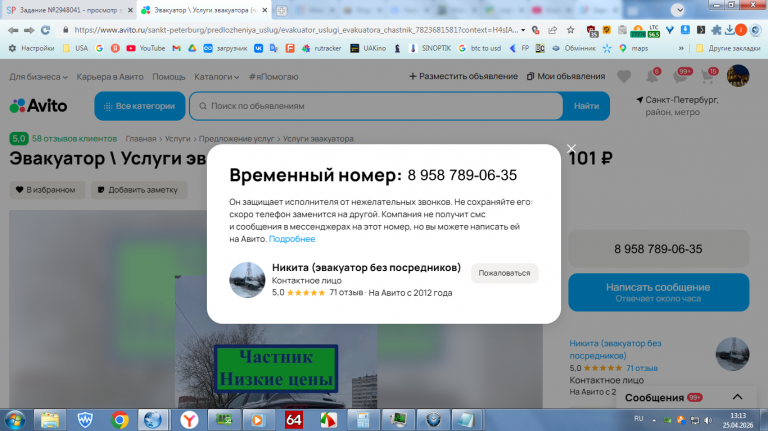Close the temporary phone number popup
The width and height of the screenshot is (768, 431).
[x=571, y=148]
